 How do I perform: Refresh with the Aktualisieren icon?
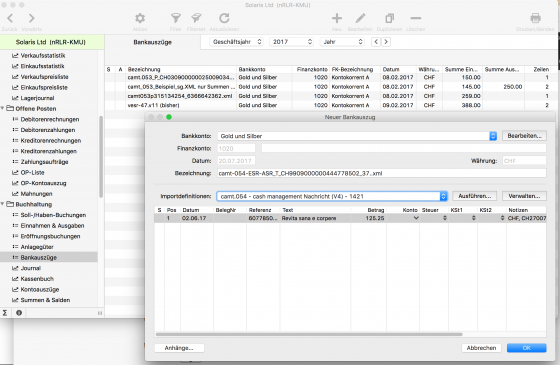224,18
